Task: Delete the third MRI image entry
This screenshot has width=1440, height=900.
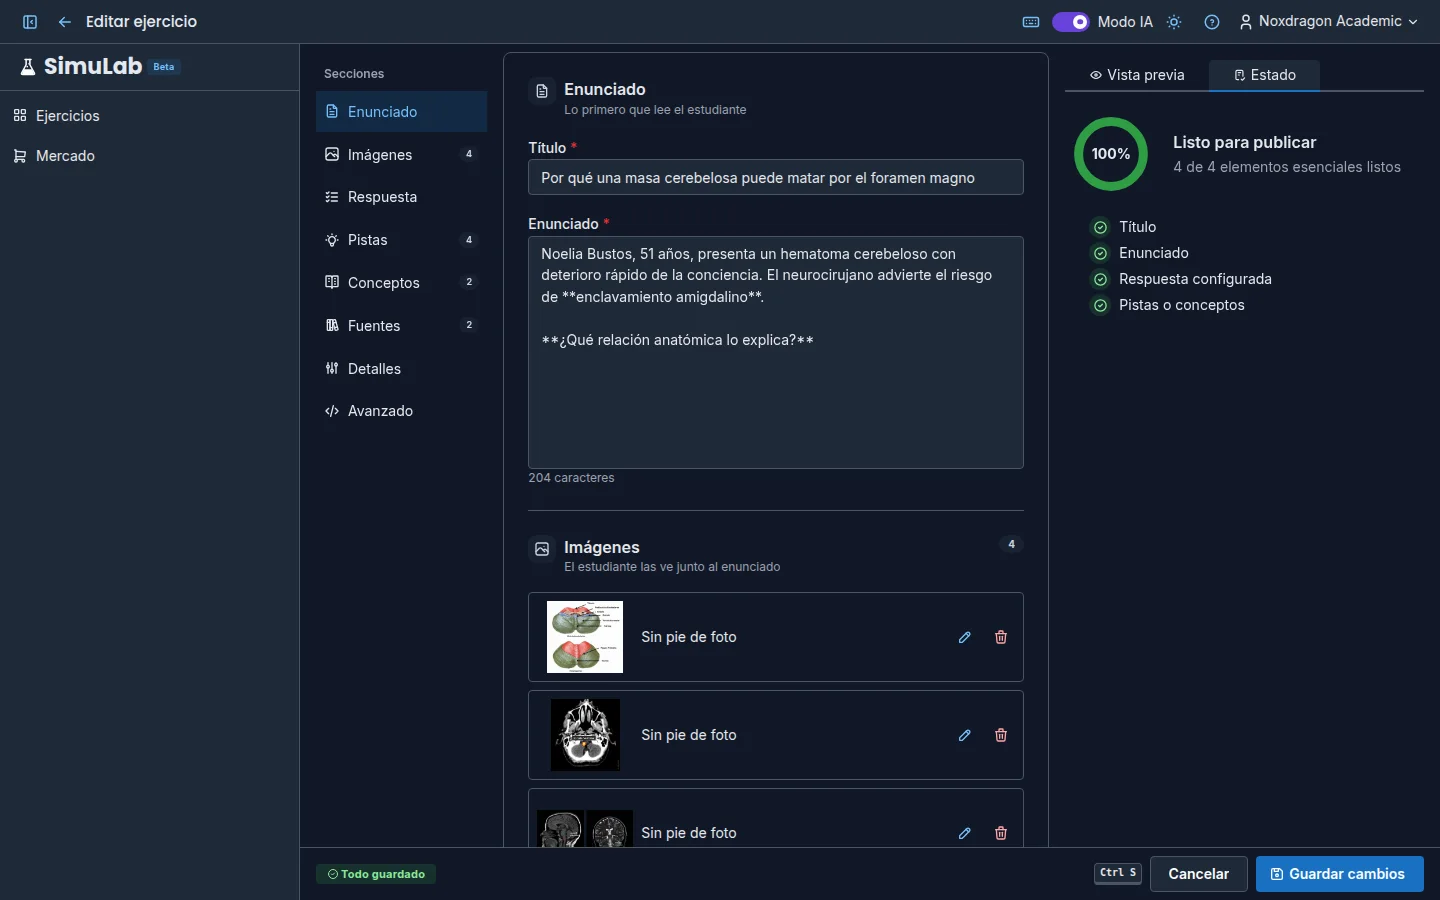Action: tap(1001, 833)
